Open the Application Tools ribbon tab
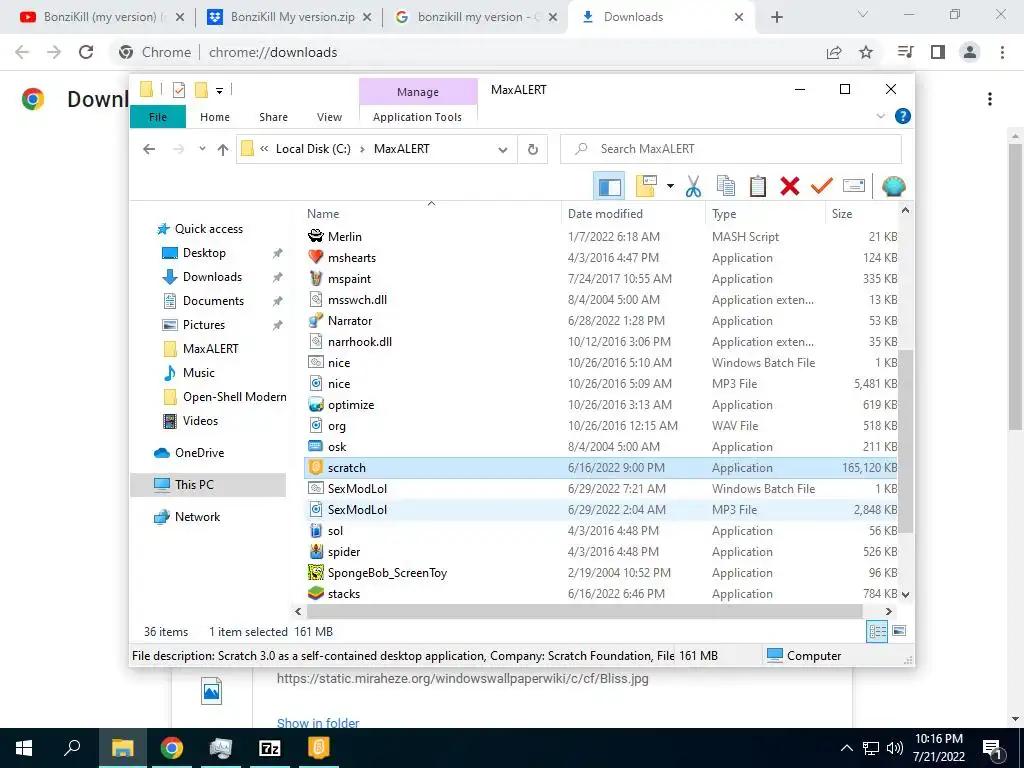1024x768 pixels. point(417,117)
